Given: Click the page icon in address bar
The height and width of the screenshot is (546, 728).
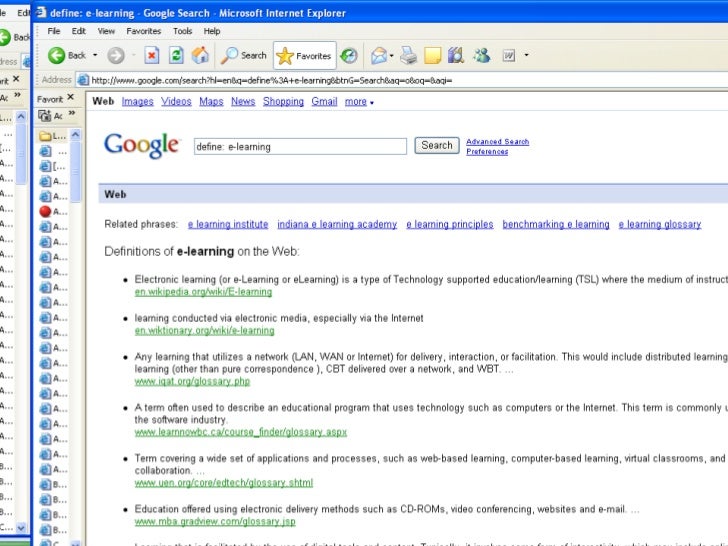Looking at the screenshot, I should click(83, 80).
